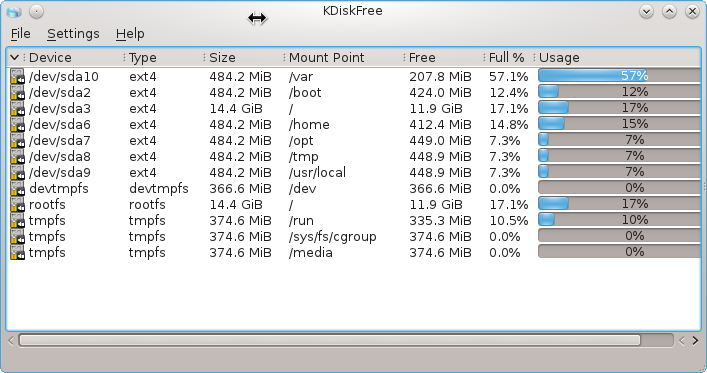Screen dimensions: 707x373
Task: Click the 424.0 MiB free value
Action: (441, 93)
